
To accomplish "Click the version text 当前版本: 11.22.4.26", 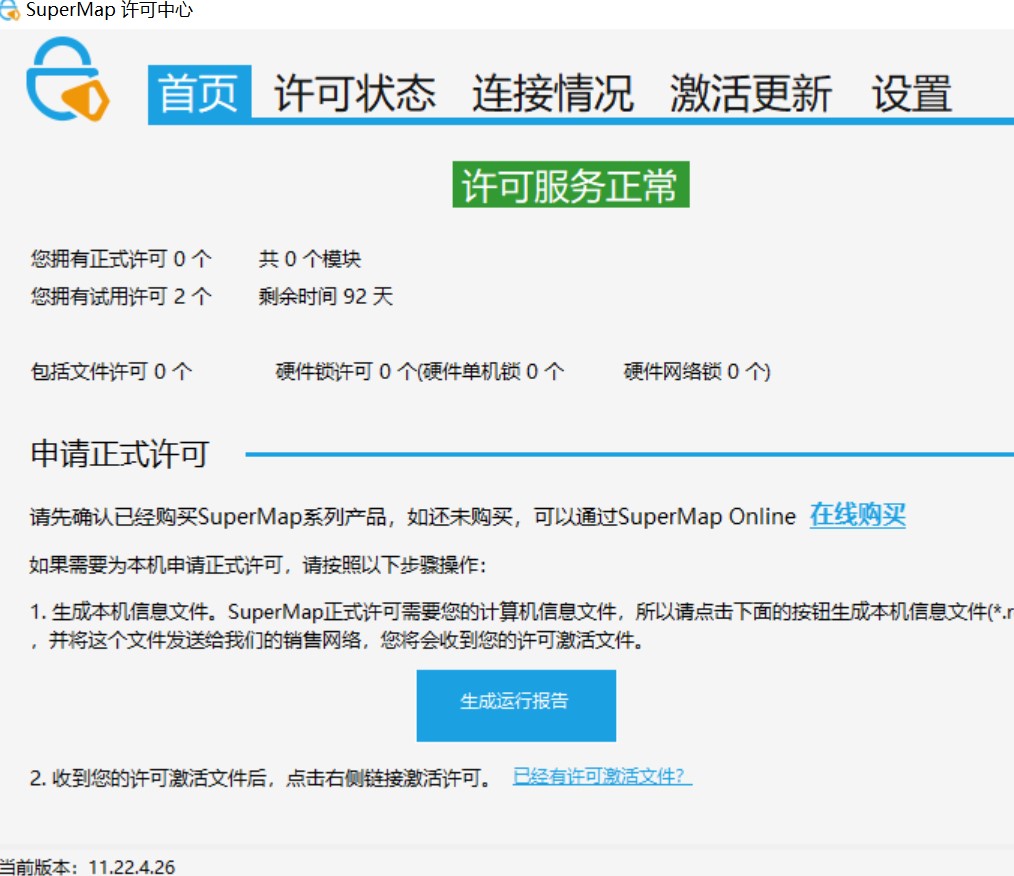I will point(87,866).
